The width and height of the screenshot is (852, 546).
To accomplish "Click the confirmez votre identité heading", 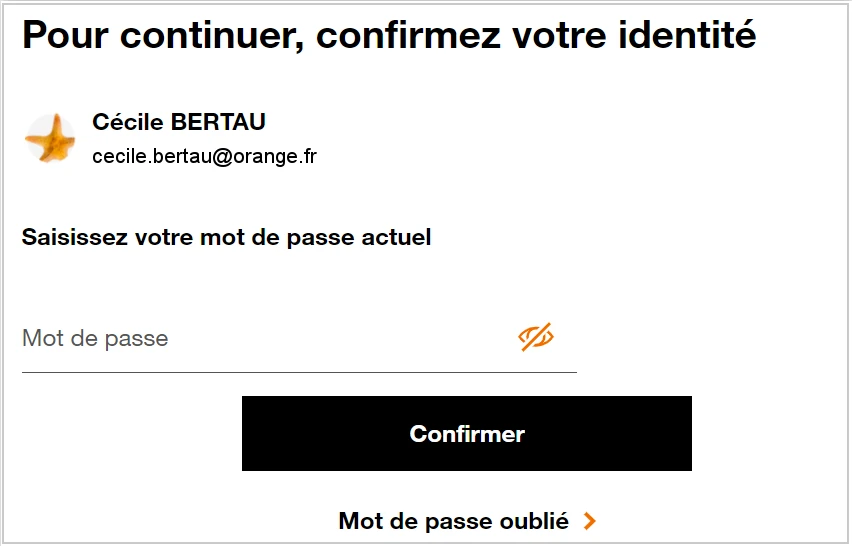I will tap(535, 36).
